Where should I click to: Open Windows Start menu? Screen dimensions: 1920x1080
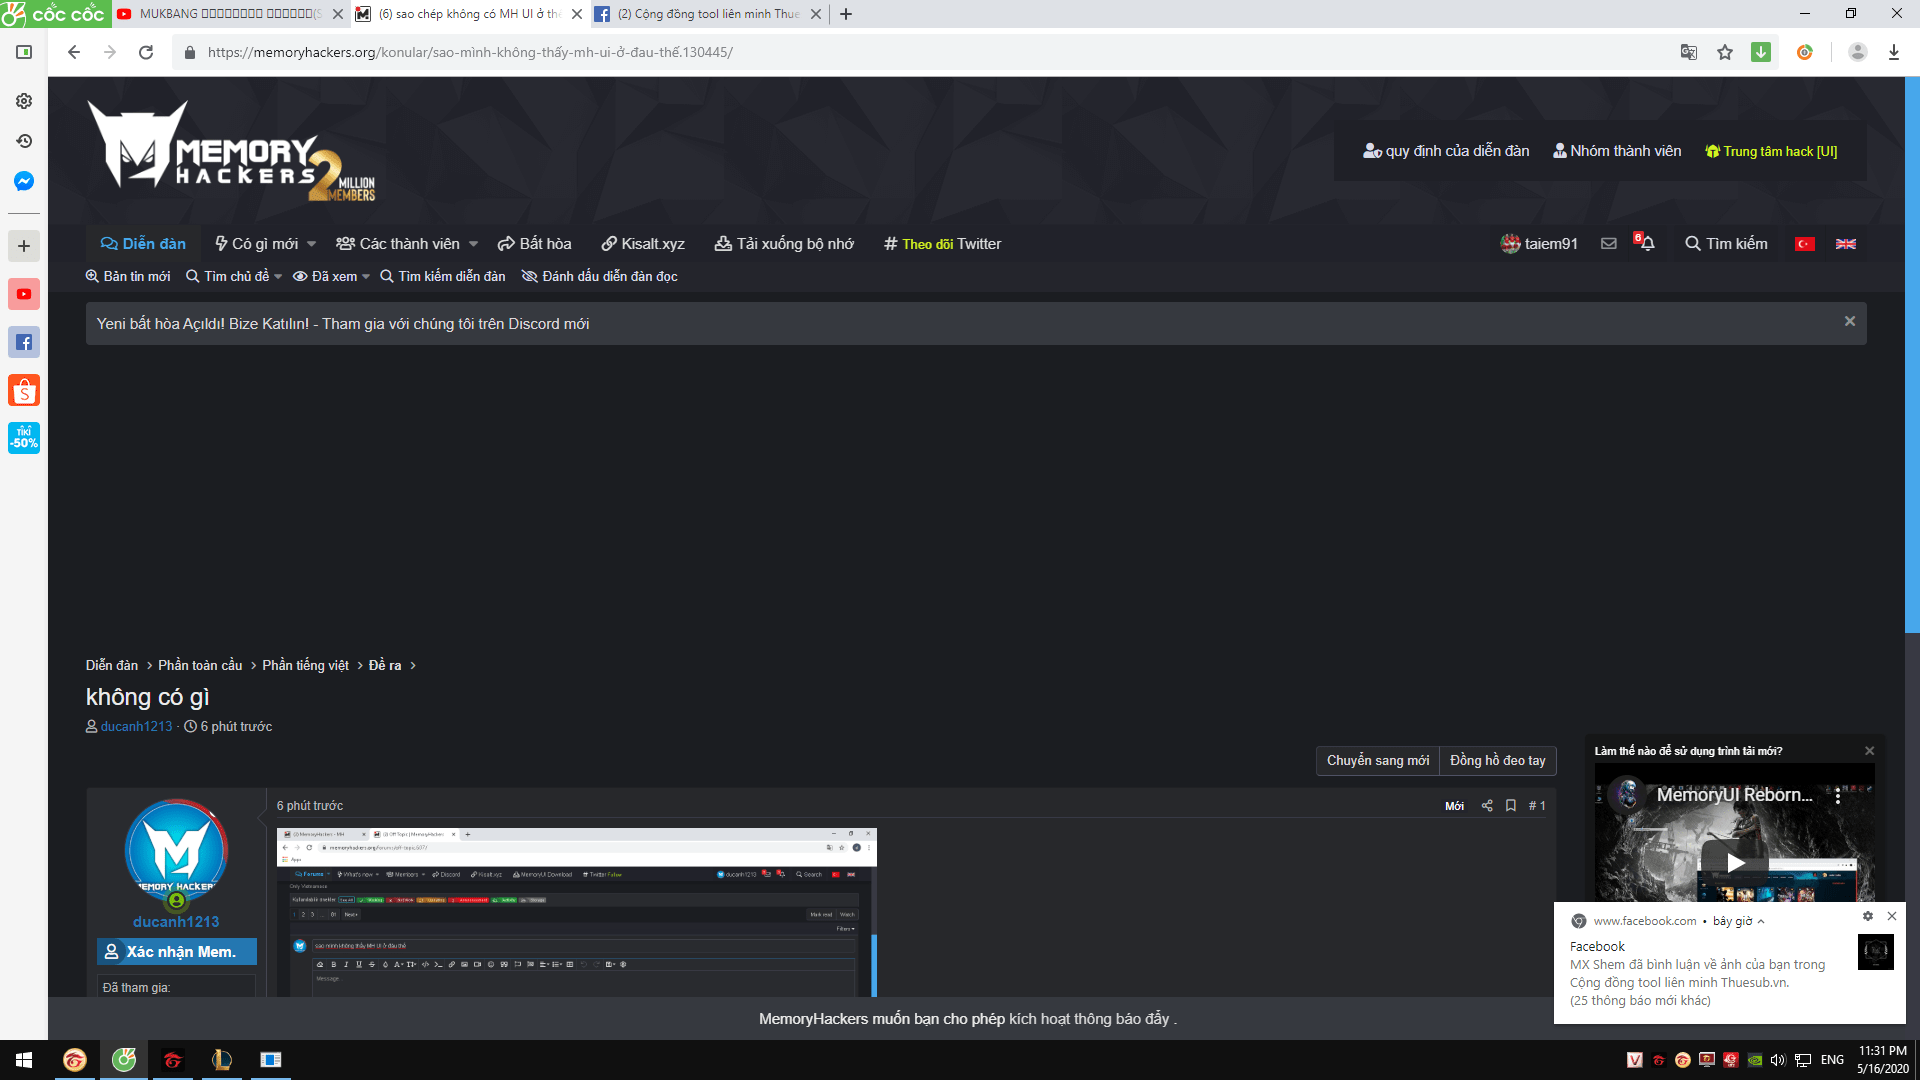point(24,1060)
